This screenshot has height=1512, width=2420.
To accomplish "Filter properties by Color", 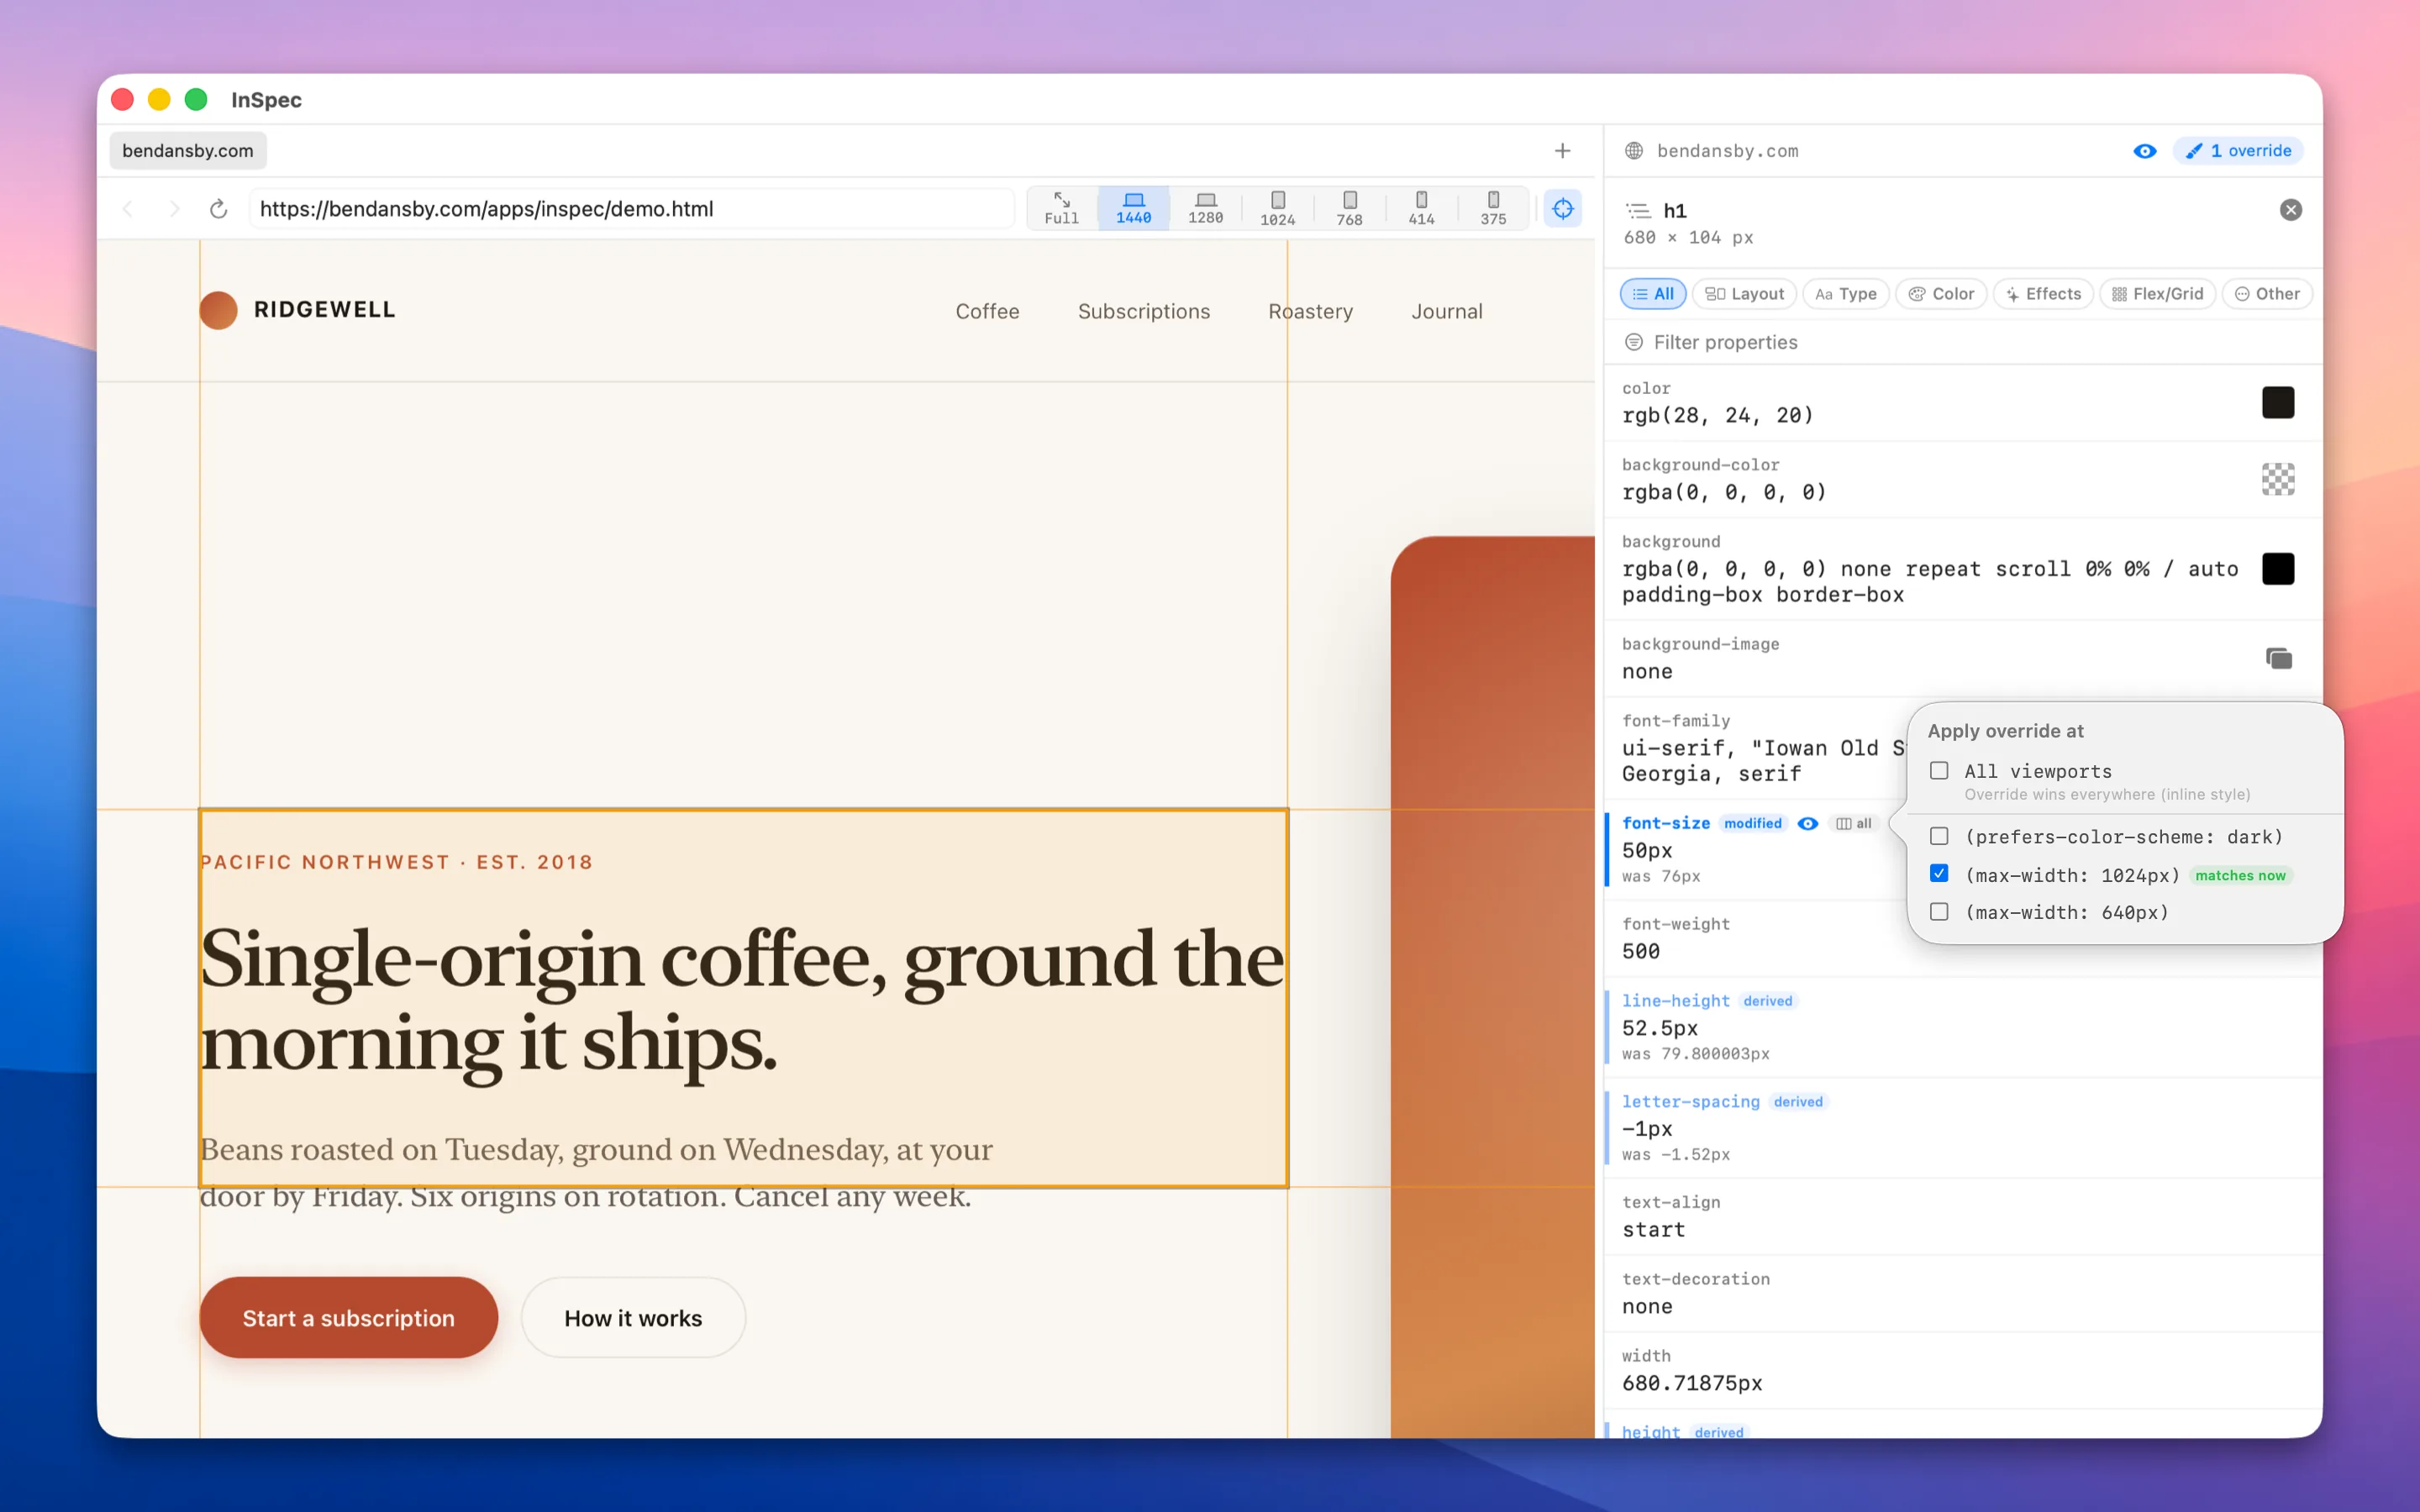I will (1940, 294).
